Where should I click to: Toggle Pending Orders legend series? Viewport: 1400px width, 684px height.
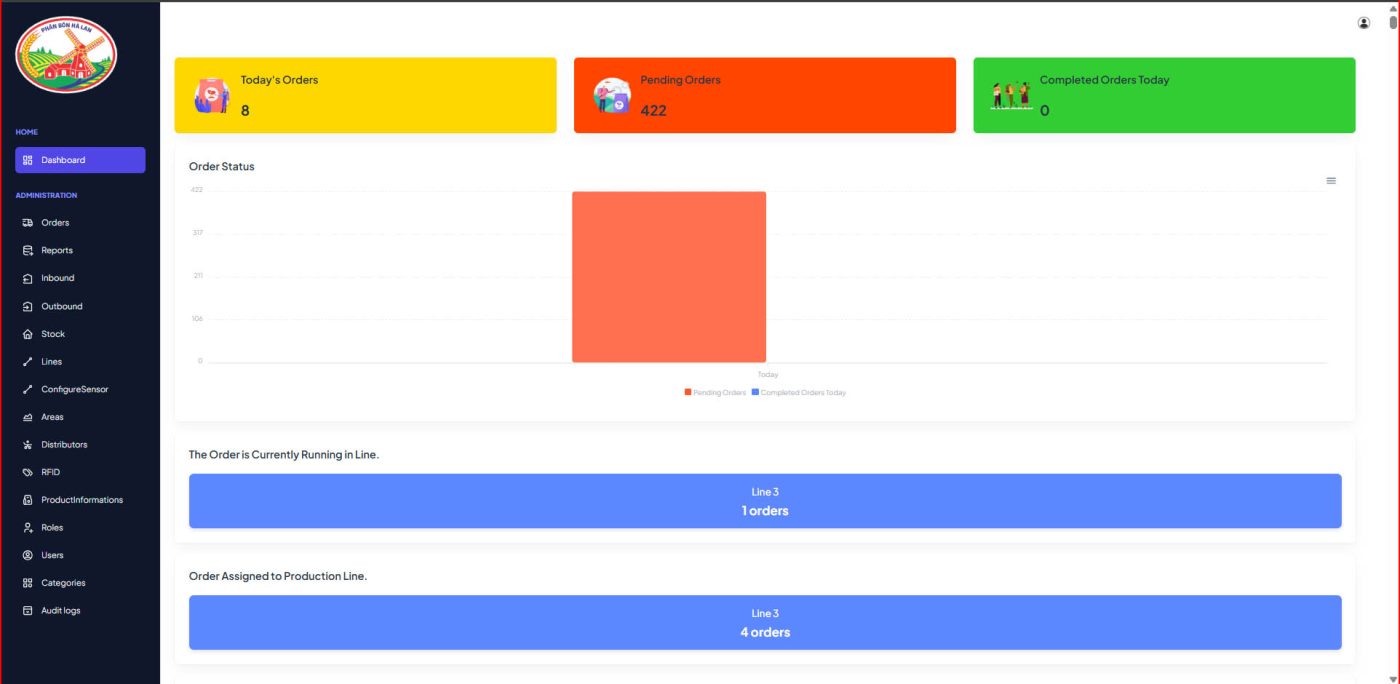[x=715, y=393]
